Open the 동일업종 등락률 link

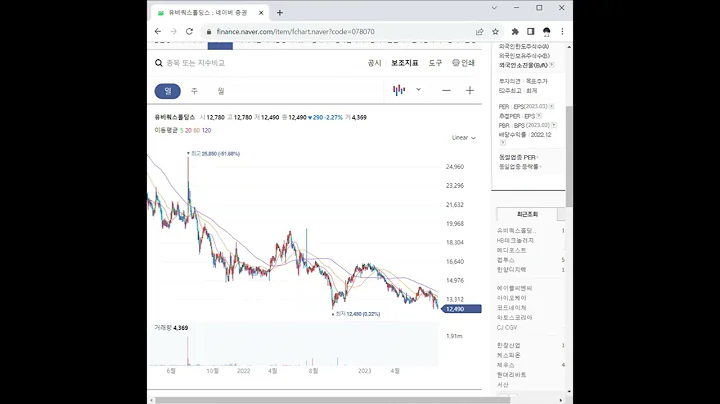(x=520, y=167)
